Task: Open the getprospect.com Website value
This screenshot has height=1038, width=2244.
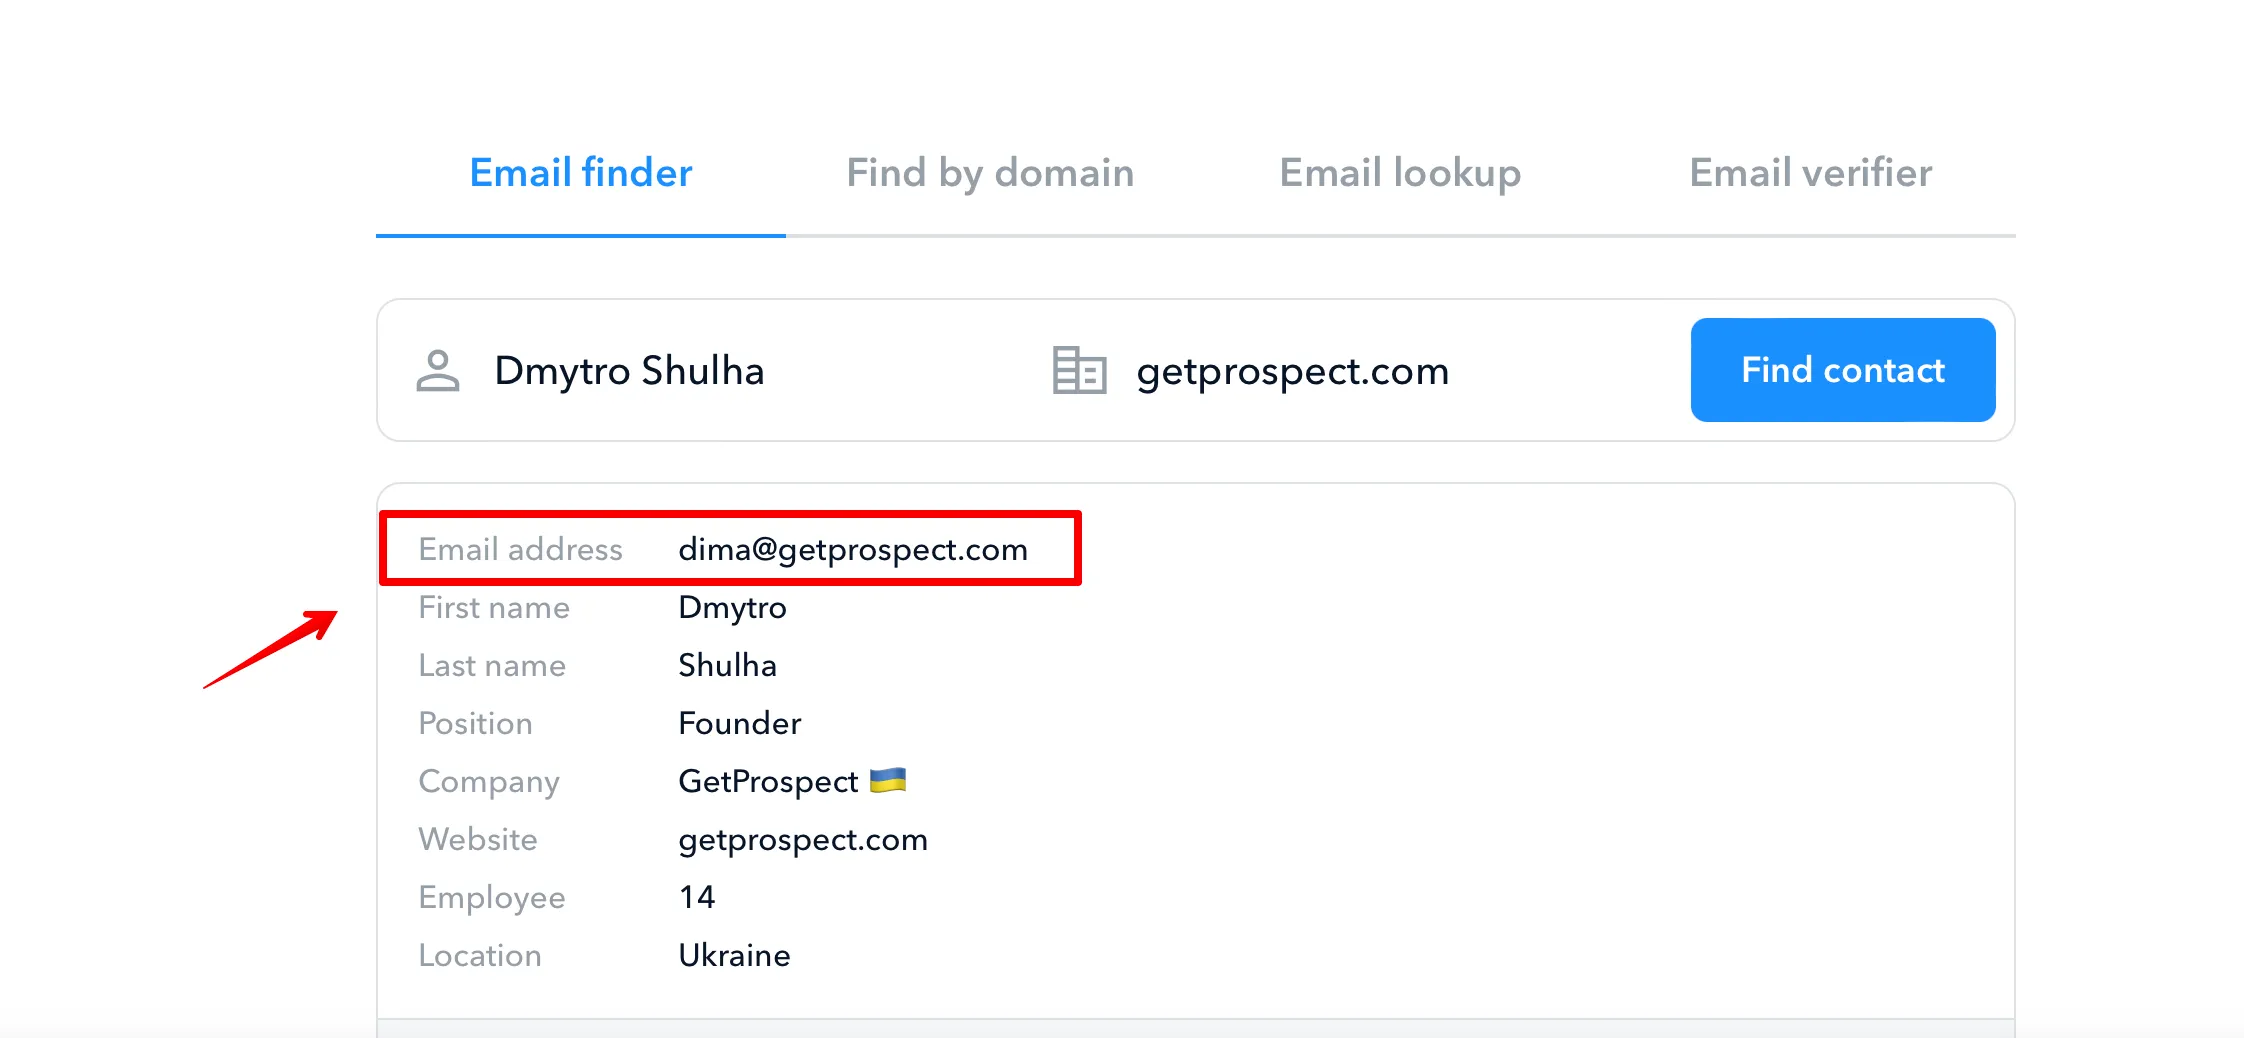Action: [802, 839]
